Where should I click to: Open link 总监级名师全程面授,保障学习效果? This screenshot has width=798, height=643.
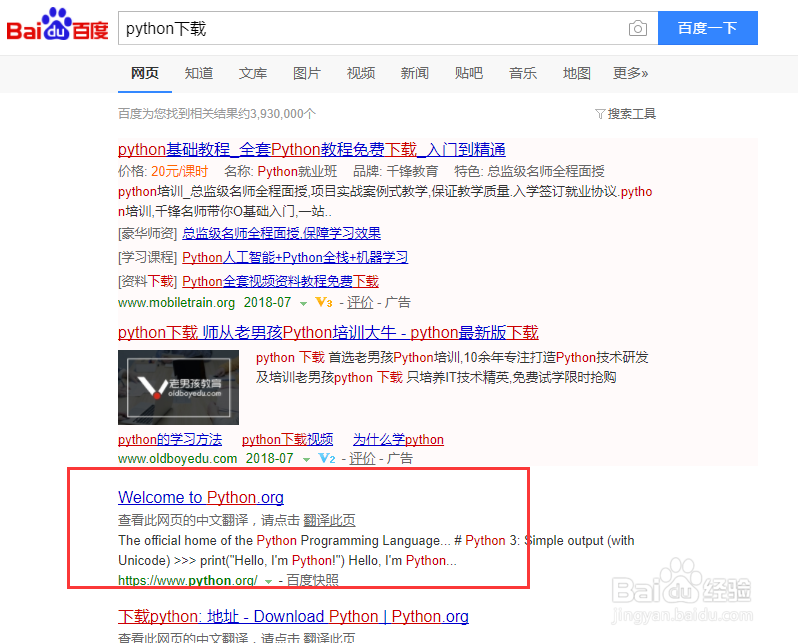click(281, 234)
